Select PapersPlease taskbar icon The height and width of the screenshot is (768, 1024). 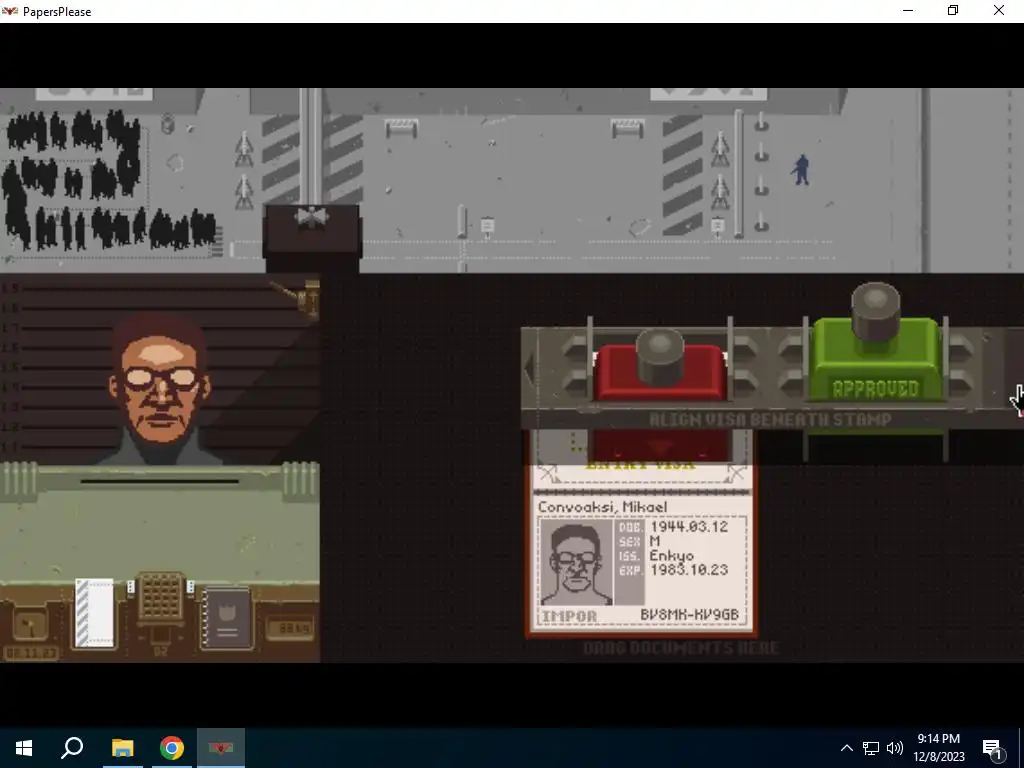(x=221, y=748)
